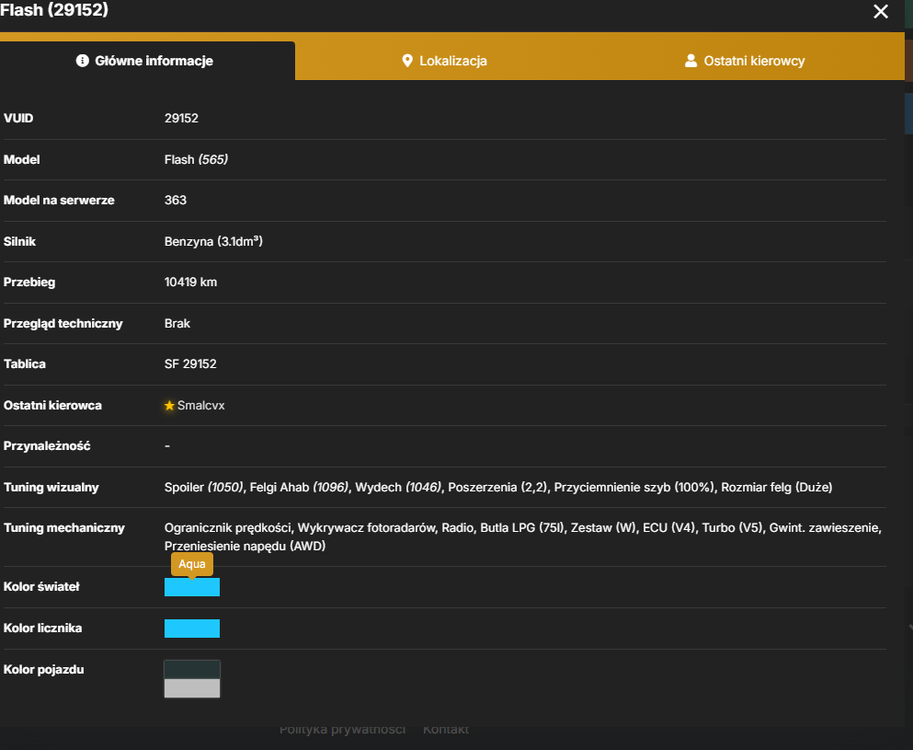Open the Ostatni kierowcy tab
This screenshot has width=913, height=750.
[x=745, y=61]
